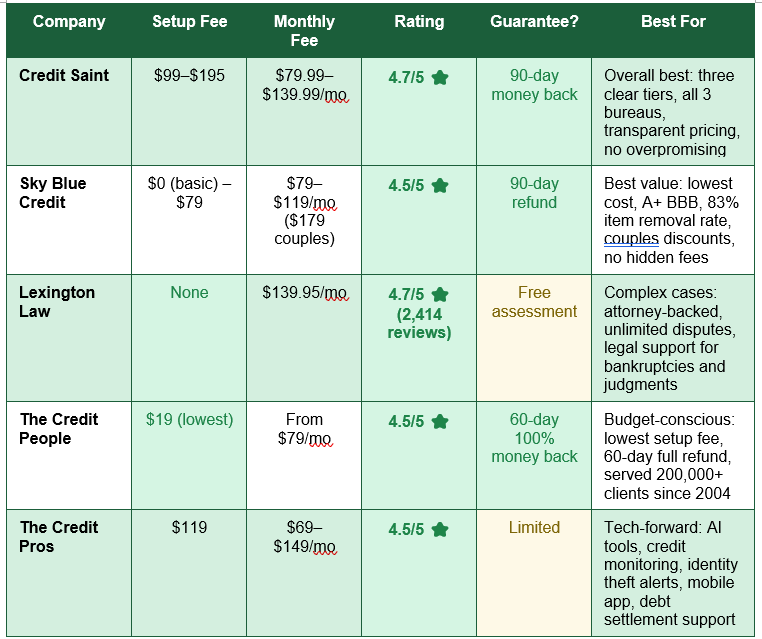Screen dimensions: 762x639
Task: Click the Company column header
Action: 69,21
